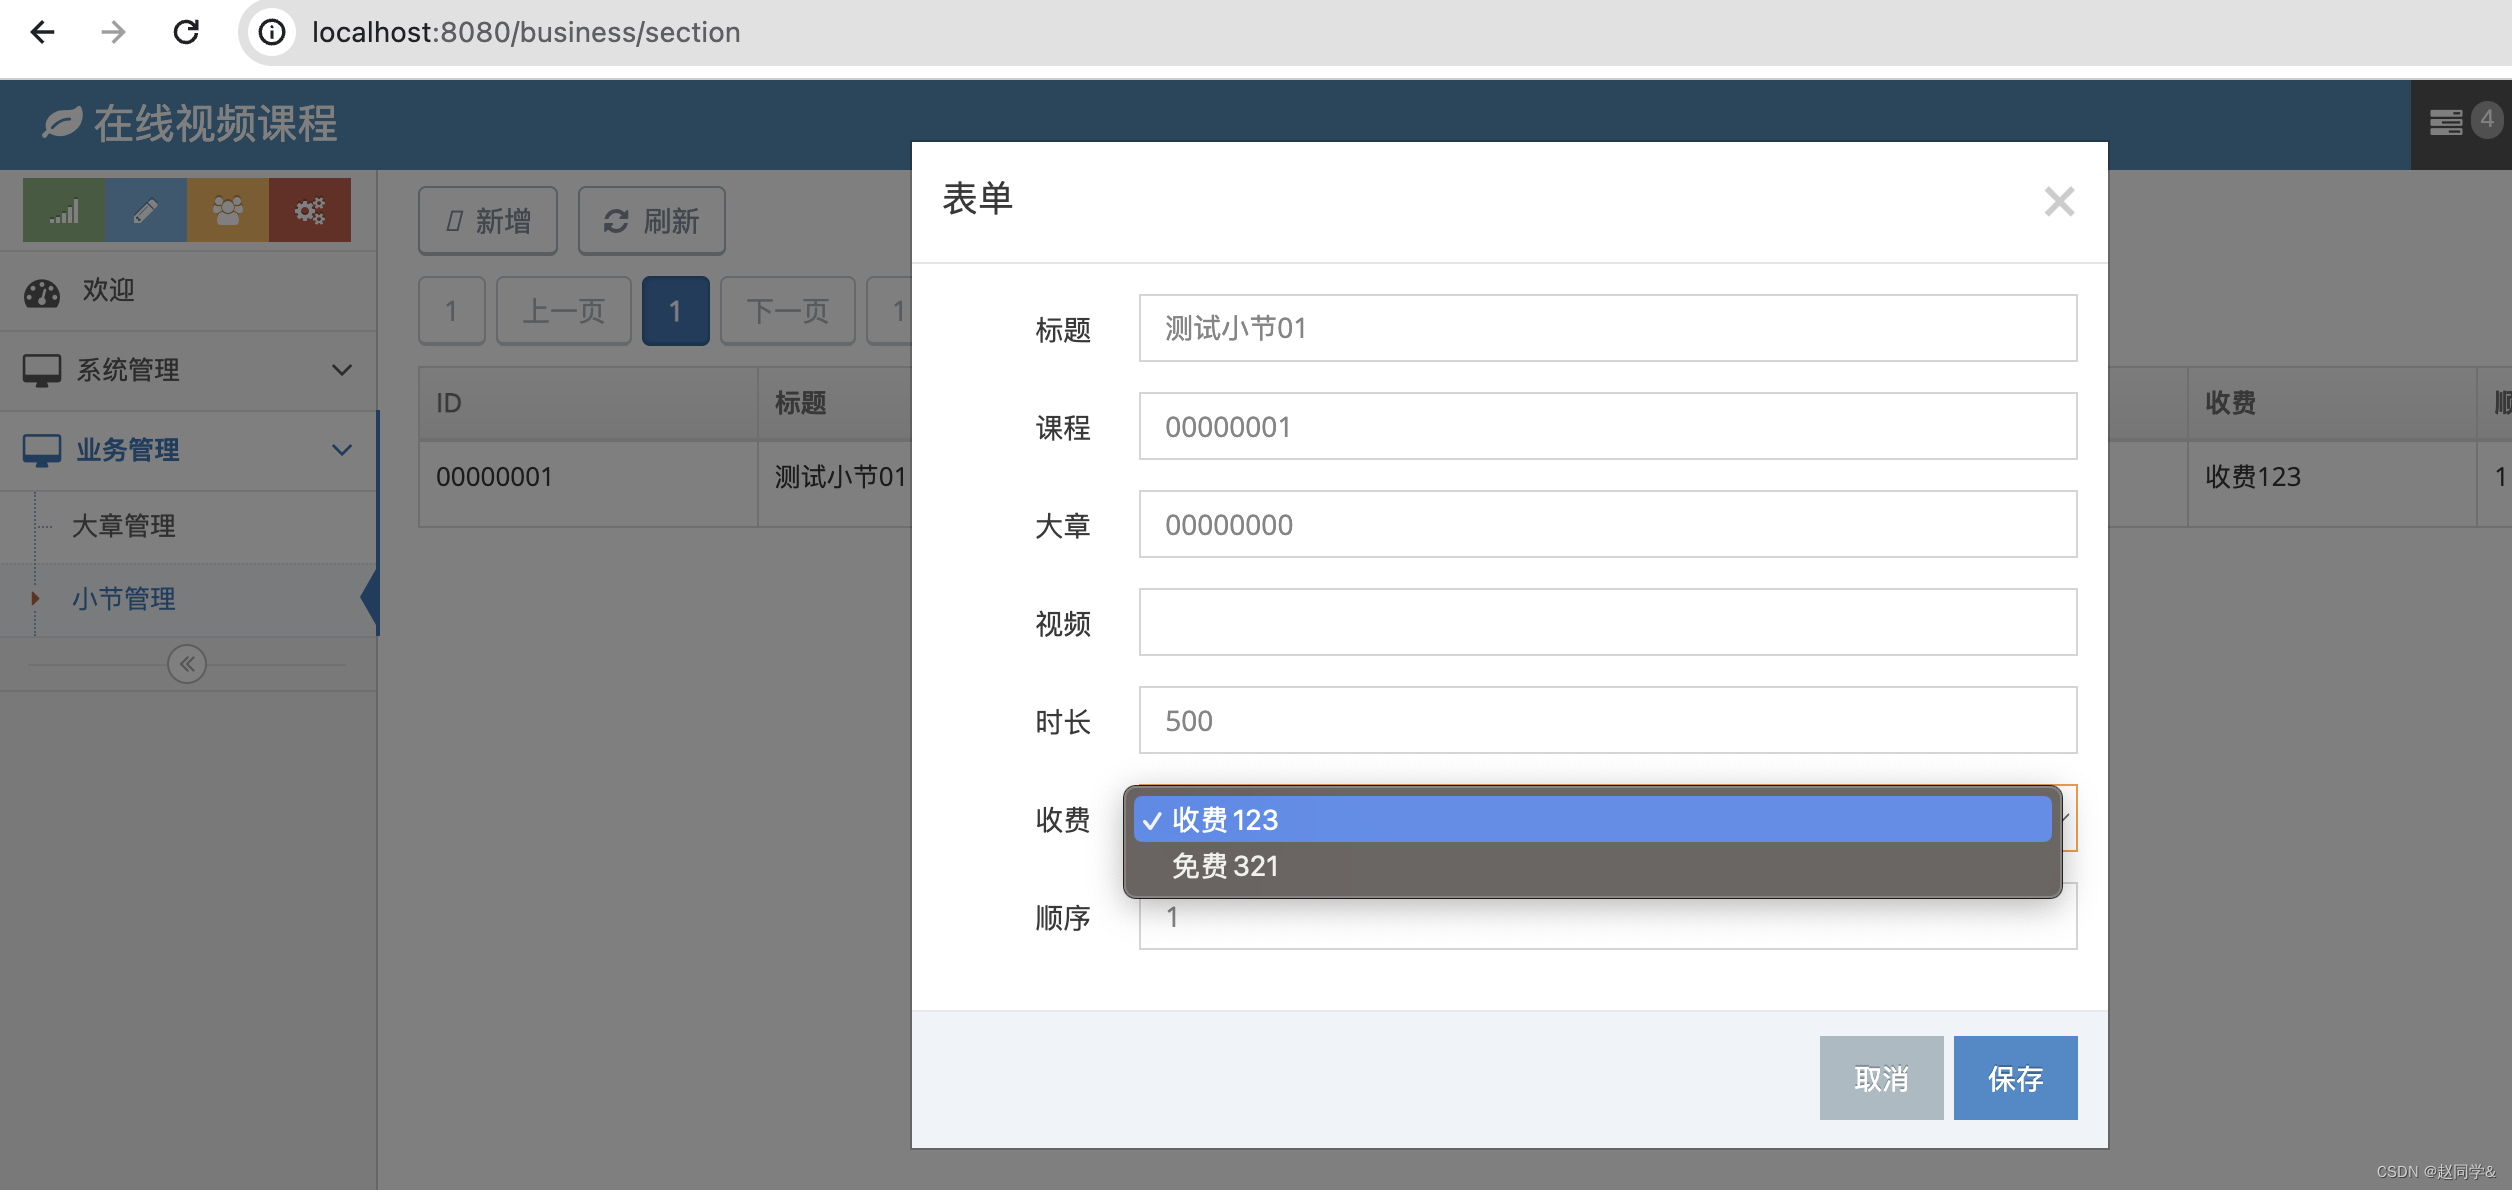Open 小节管理 in the sidebar

click(x=124, y=599)
